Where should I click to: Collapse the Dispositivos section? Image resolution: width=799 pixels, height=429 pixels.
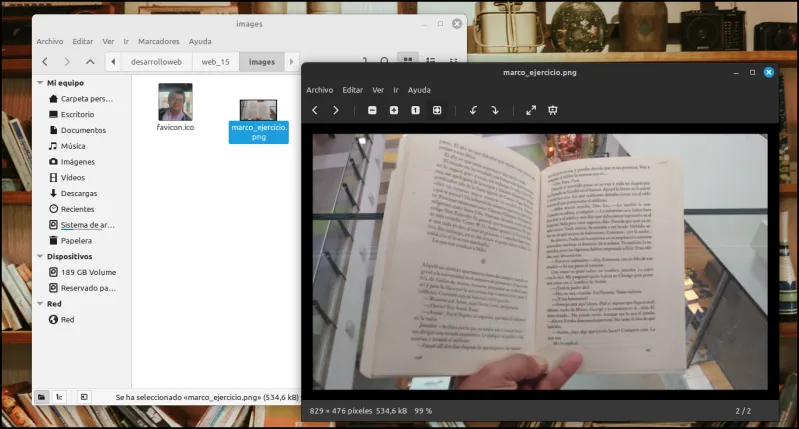pyautogui.click(x=40, y=256)
